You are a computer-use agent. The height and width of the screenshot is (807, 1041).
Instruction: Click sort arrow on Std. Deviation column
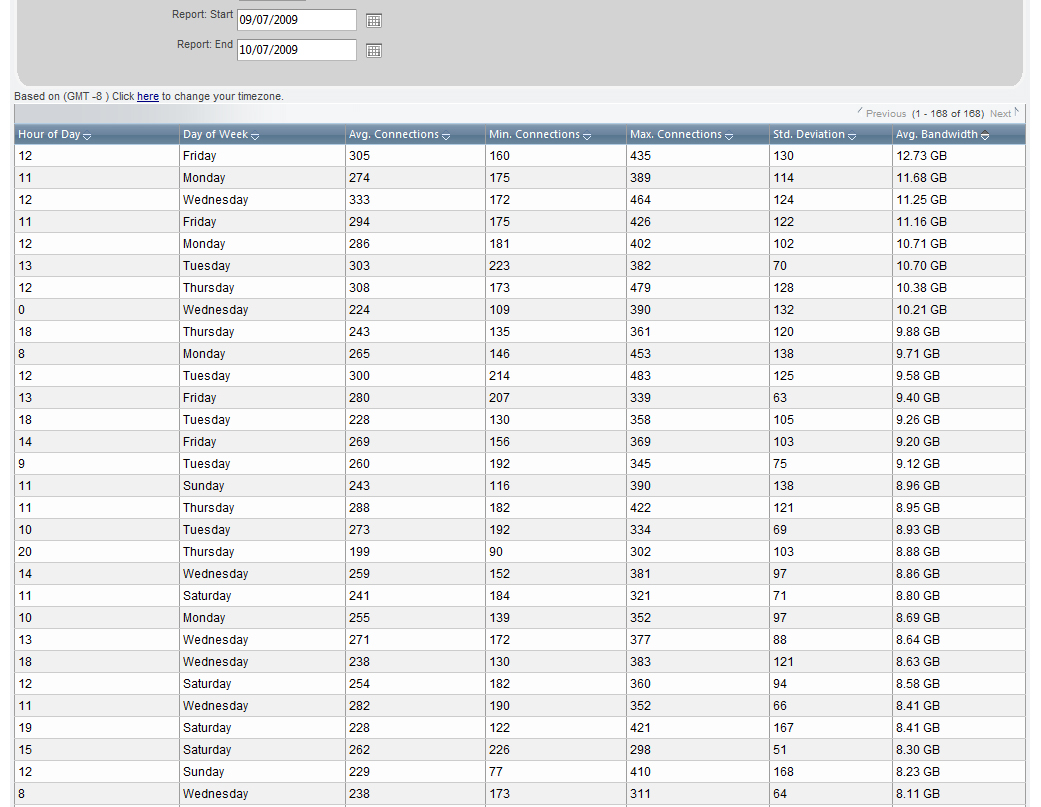(852, 136)
